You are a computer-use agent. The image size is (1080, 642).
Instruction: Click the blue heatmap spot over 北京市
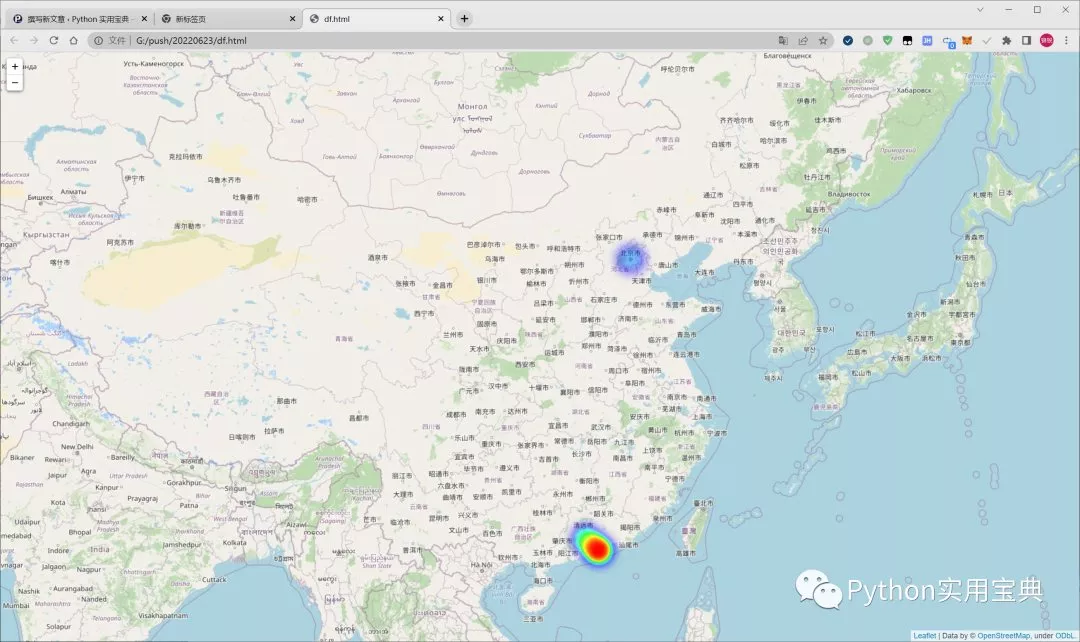click(x=630, y=259)
